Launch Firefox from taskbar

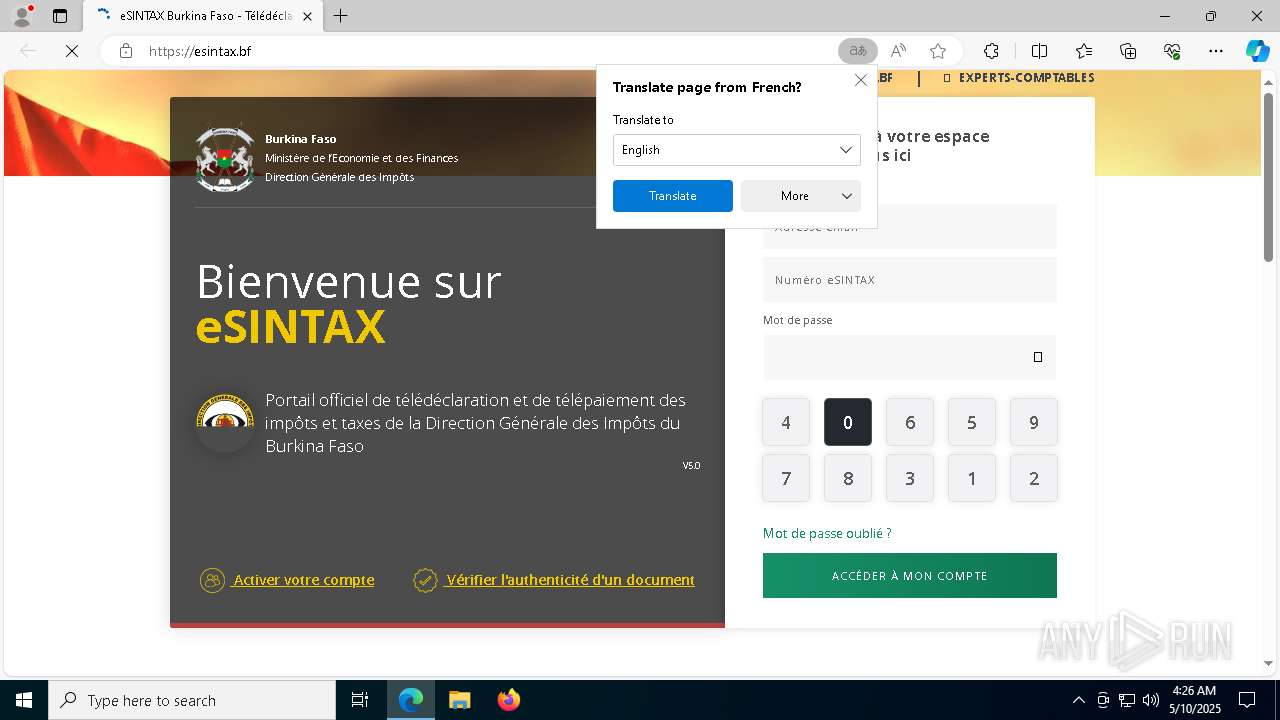508,700
